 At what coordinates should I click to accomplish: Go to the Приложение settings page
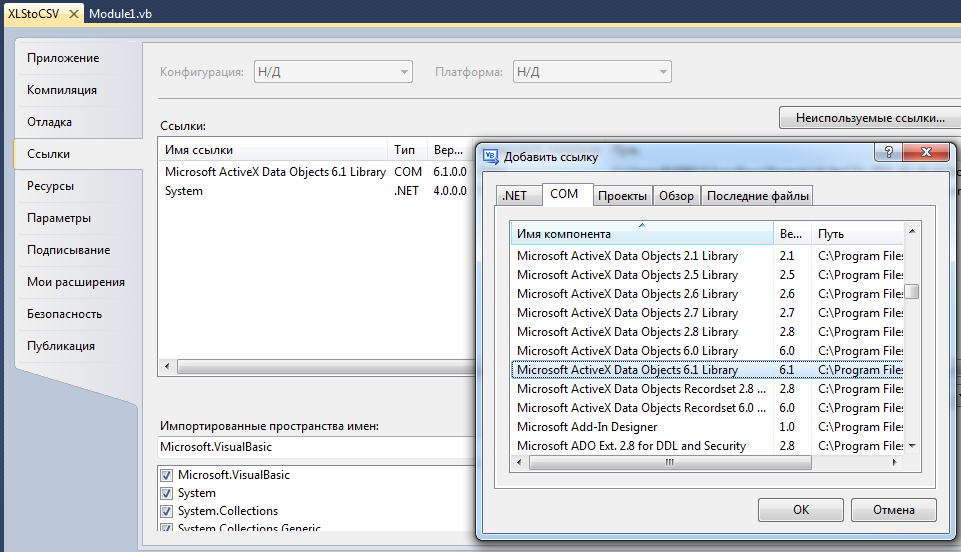78,58
